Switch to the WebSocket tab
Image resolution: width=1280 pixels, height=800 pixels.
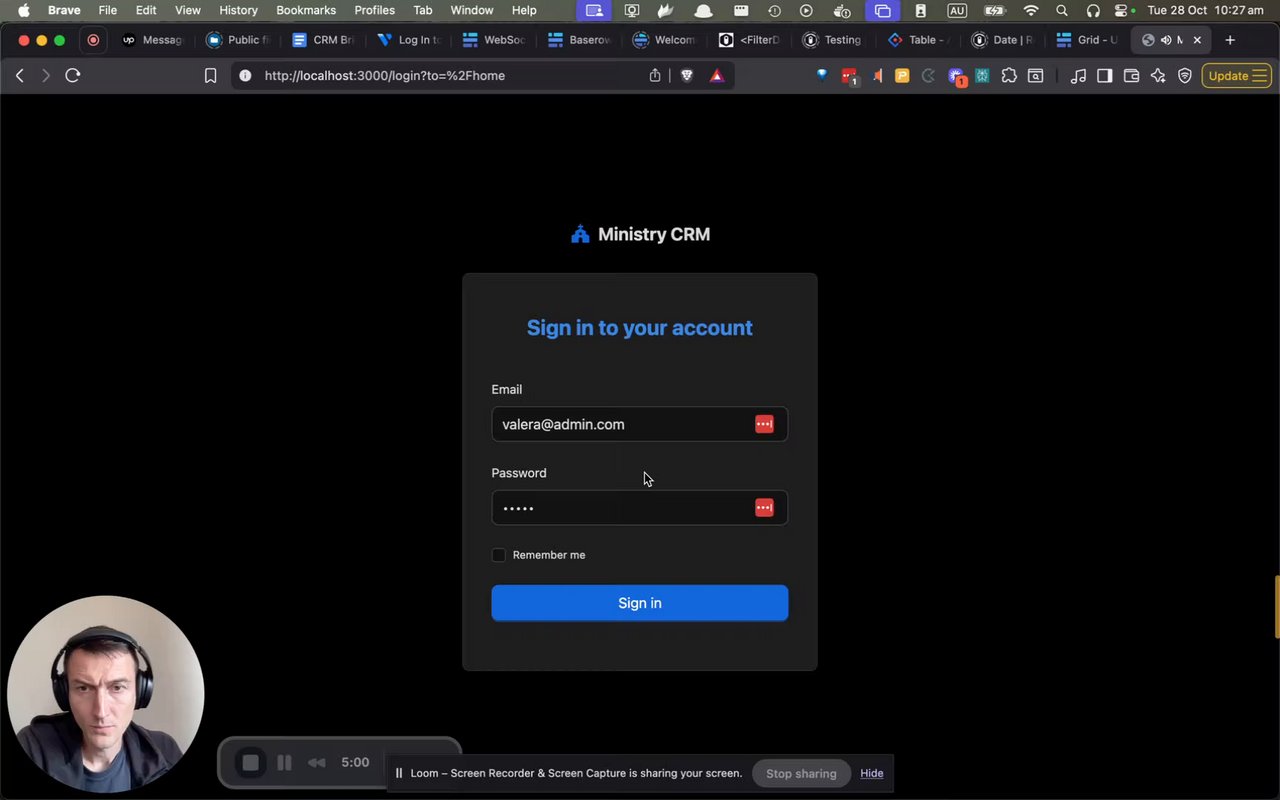coord(493,40)
